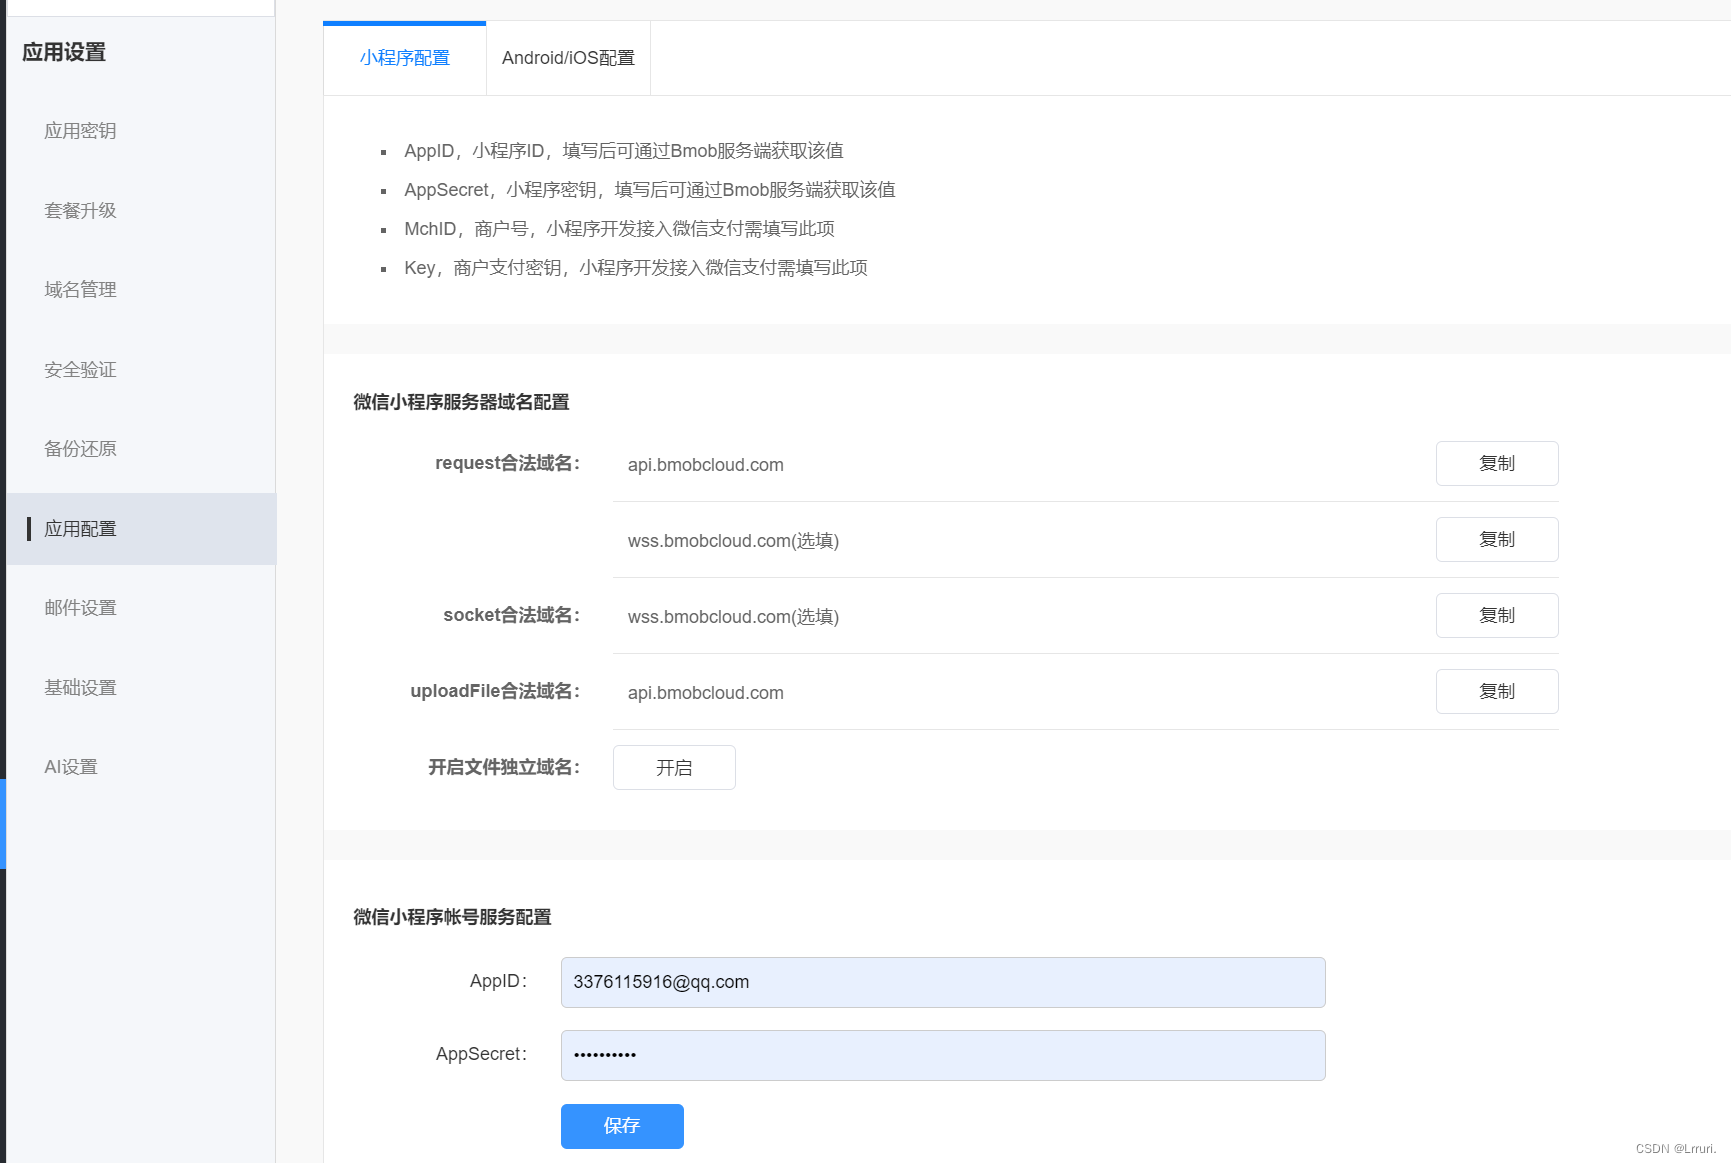This screenshot has width=1731, height=1163.
Task: Click the 保存 button to save settings
Action: [622, 1126]
